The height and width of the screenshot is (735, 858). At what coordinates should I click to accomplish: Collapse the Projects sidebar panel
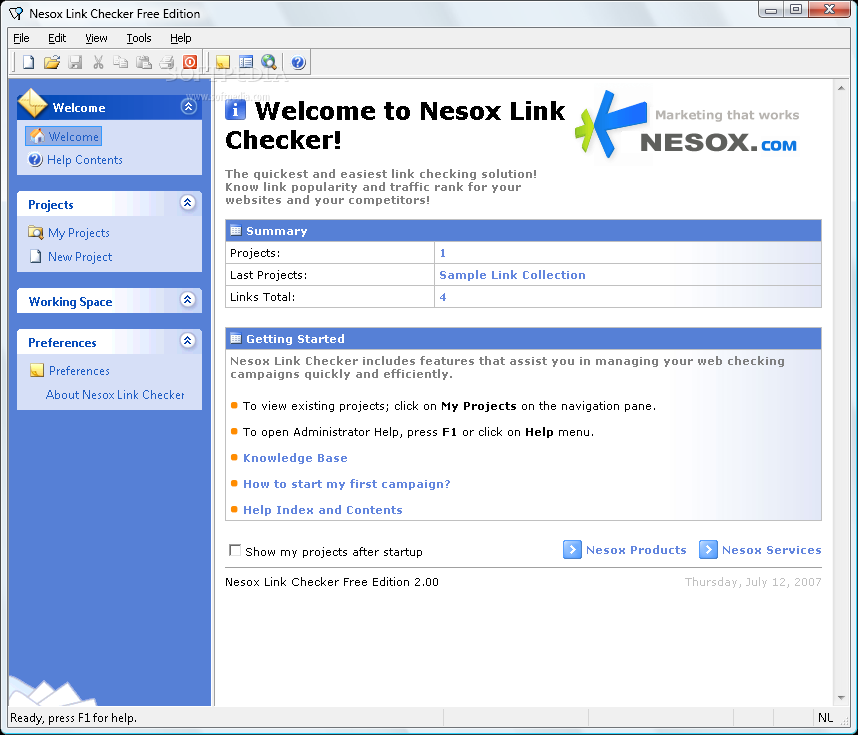(188, 203)
